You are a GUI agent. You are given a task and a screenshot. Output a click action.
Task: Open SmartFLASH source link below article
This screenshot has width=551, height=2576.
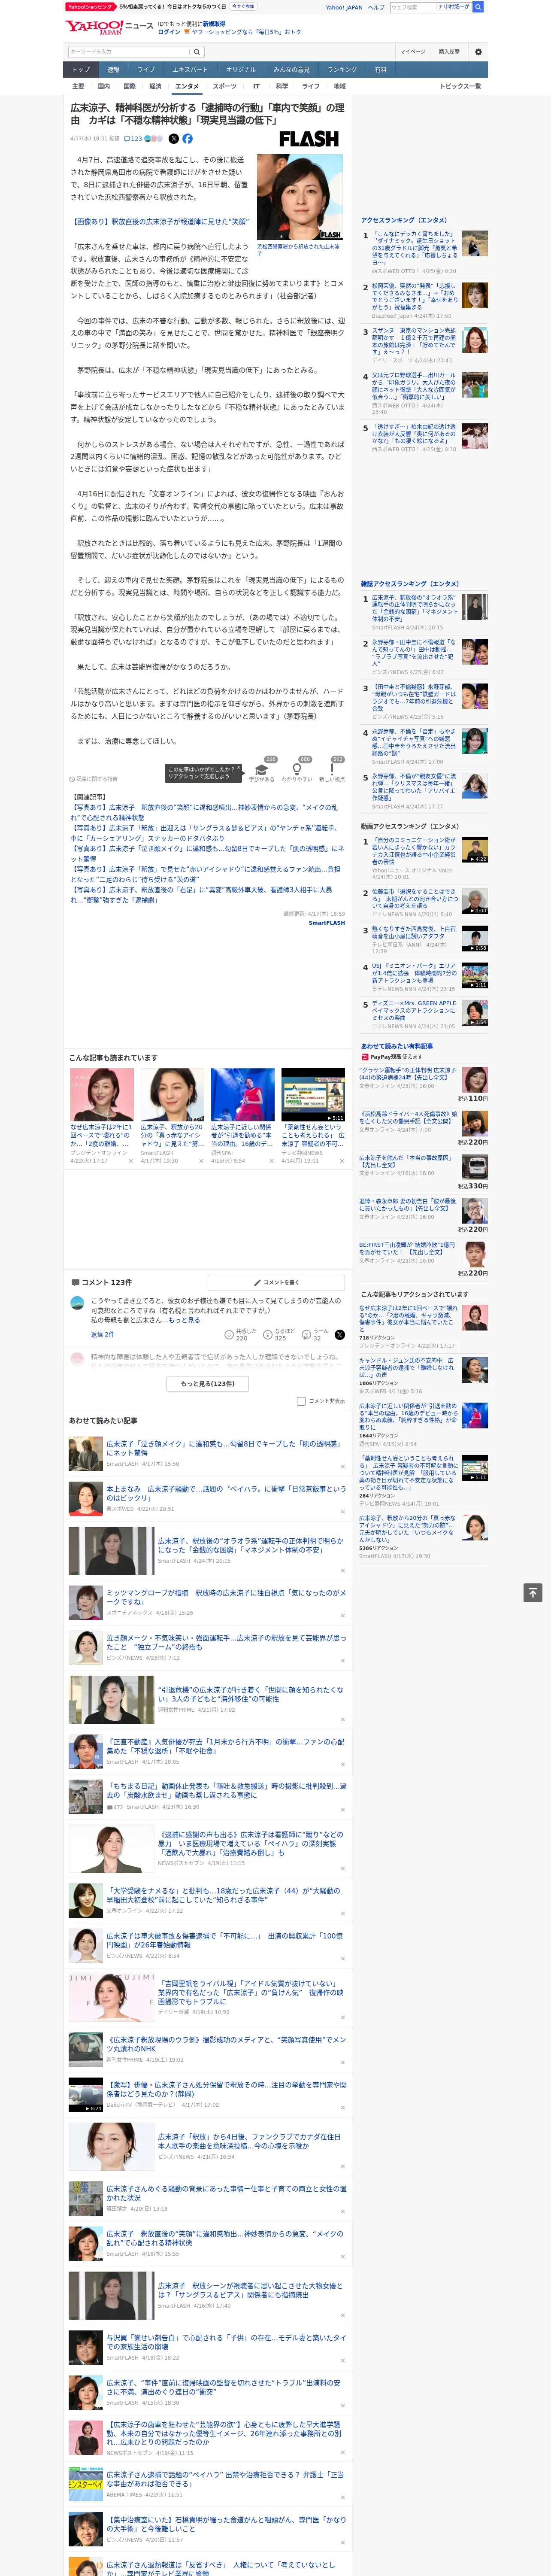[x=326, y=923]
